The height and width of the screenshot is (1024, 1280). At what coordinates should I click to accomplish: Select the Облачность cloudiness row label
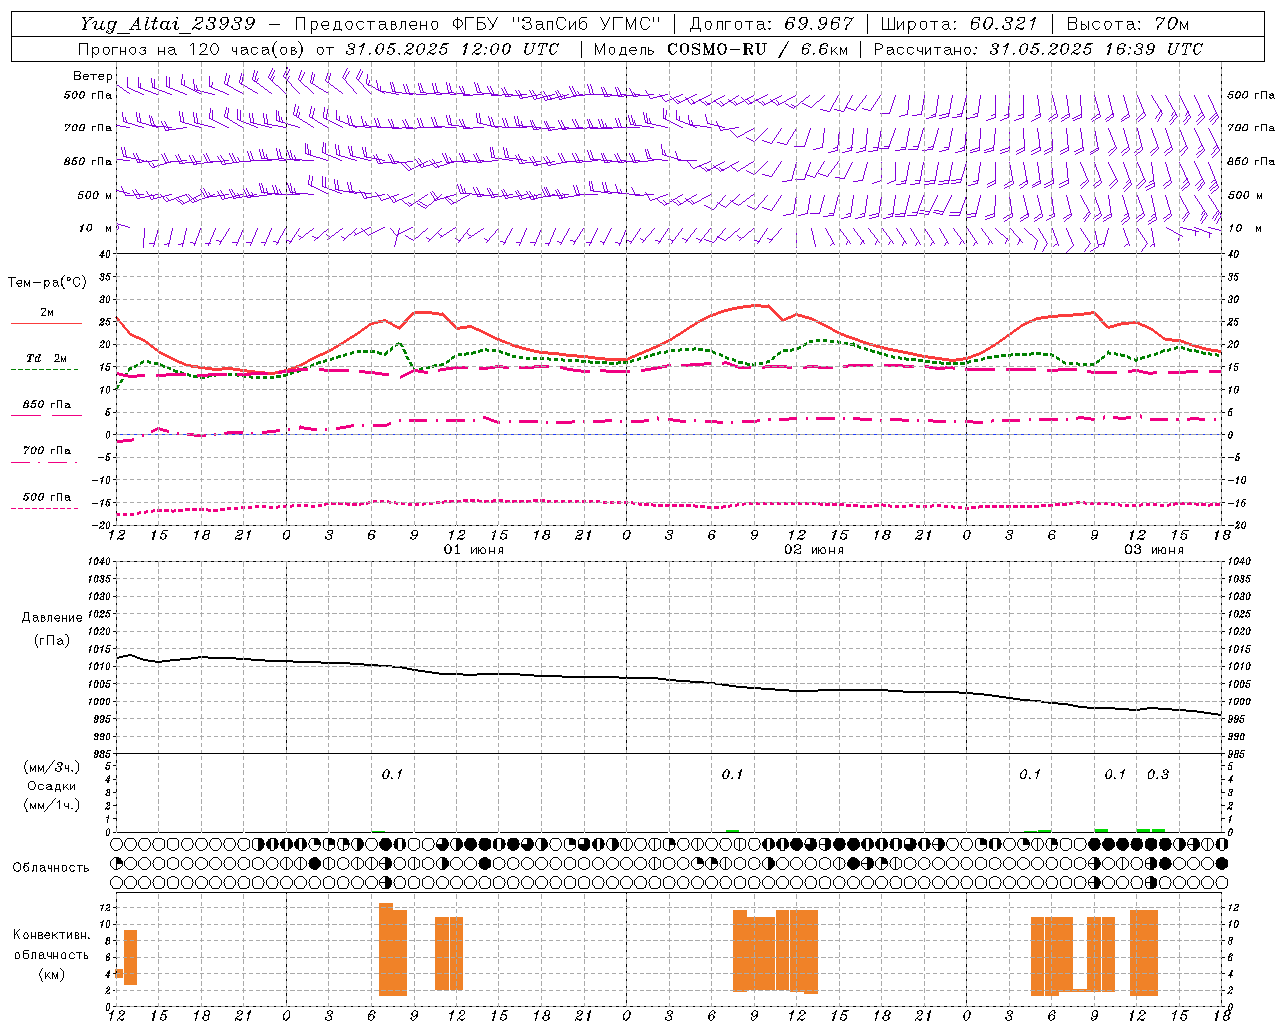pyautogui.click(x=51, y=868)
